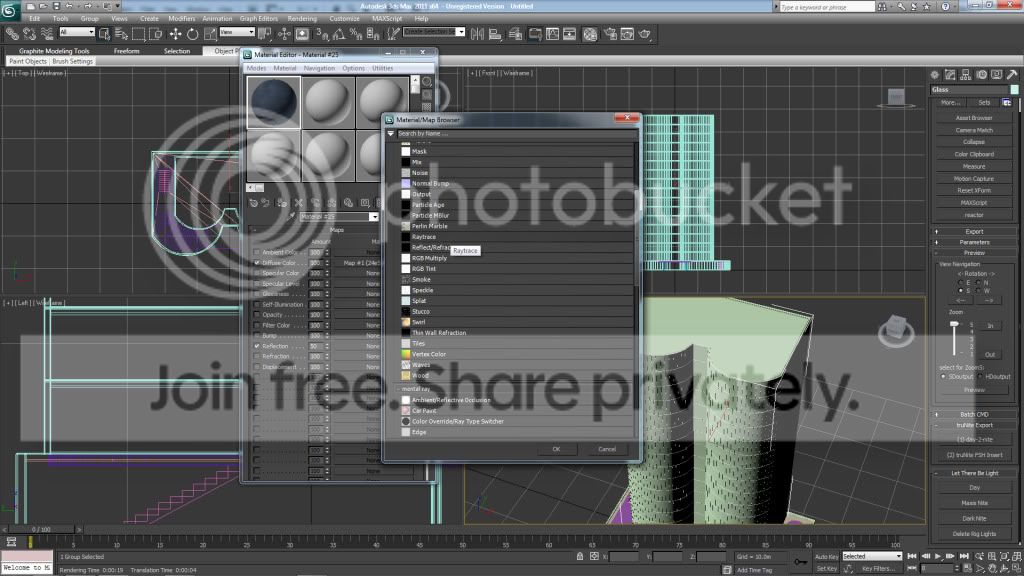Click the animation time slider

(x=40, y=530)
